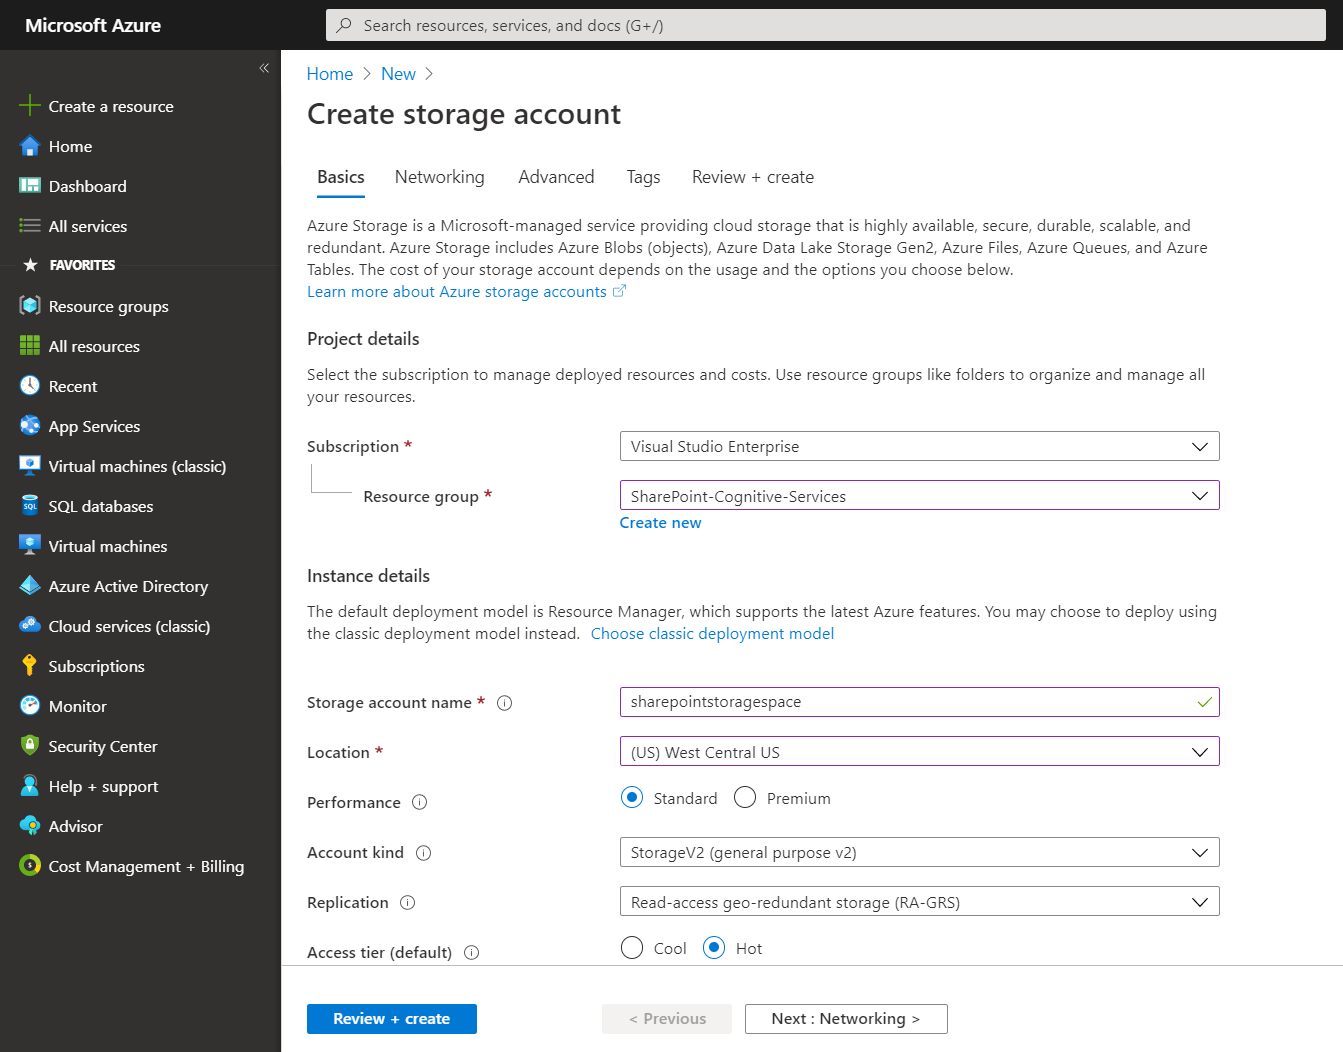Select Premium performance option
Viewport: 1343px width, 1052px height.
coord(745,798)
